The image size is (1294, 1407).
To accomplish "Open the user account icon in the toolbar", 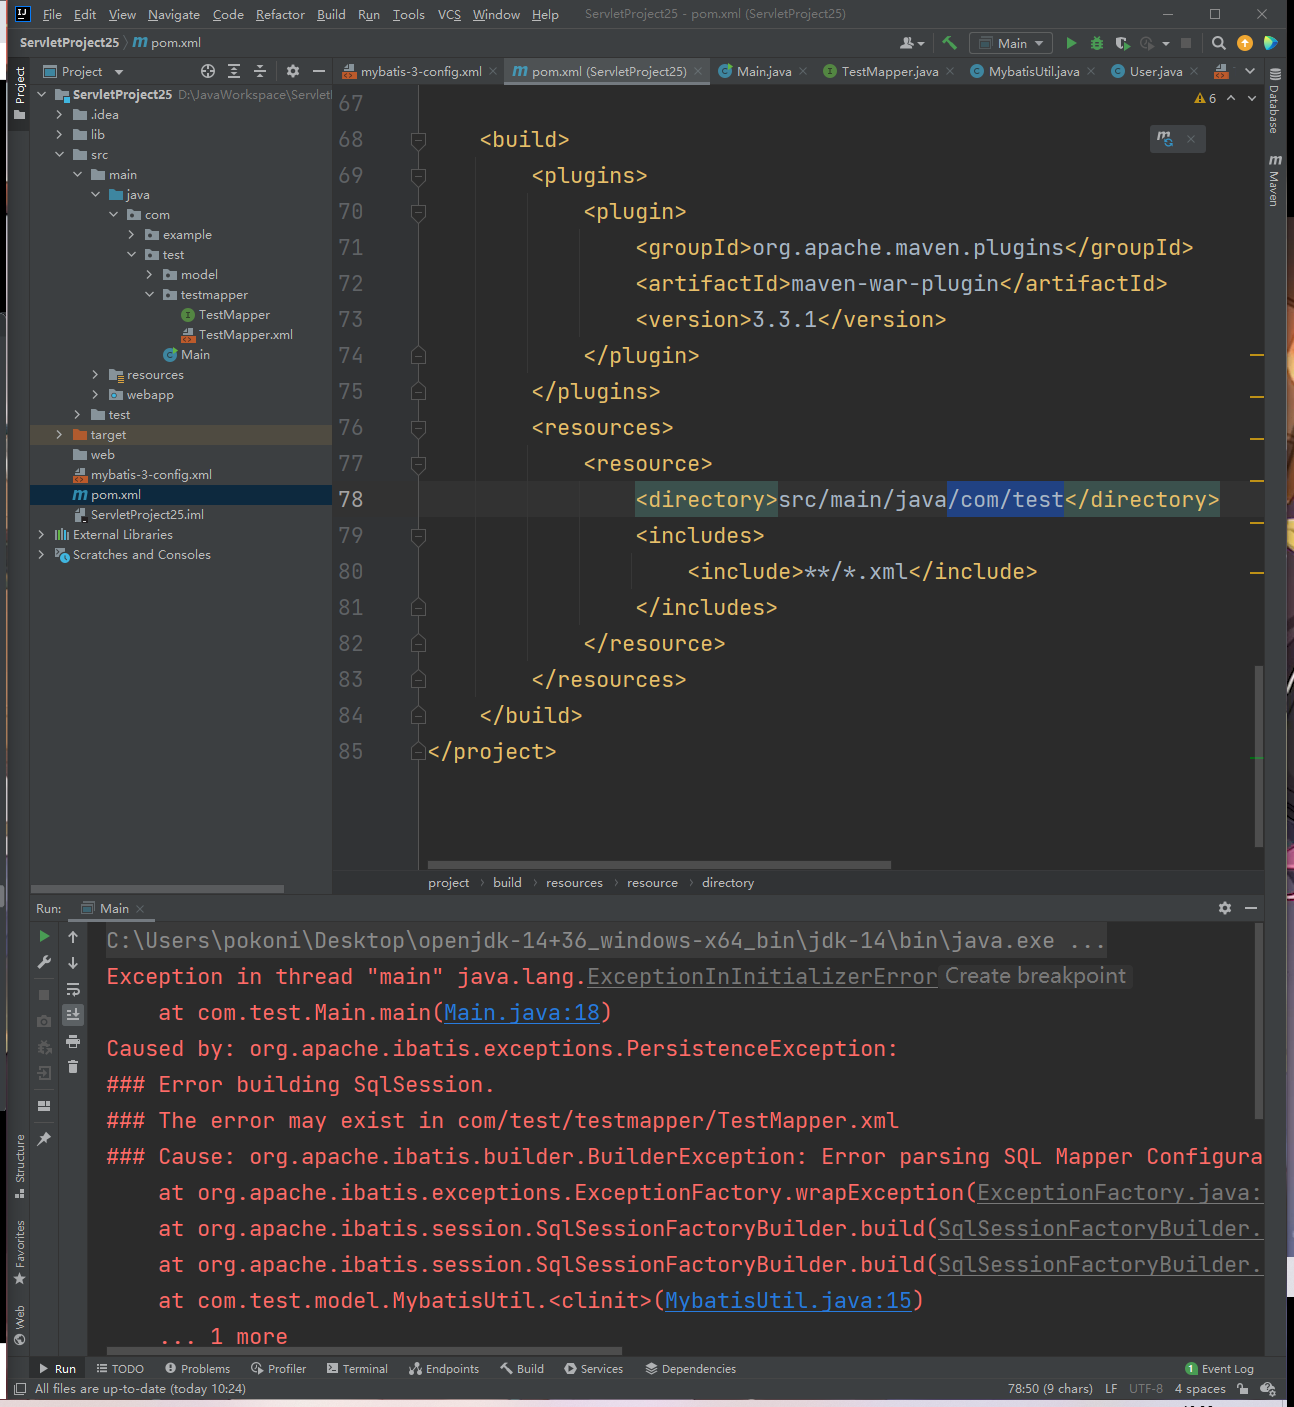I will pyautogui.click(x=911, y=43).
